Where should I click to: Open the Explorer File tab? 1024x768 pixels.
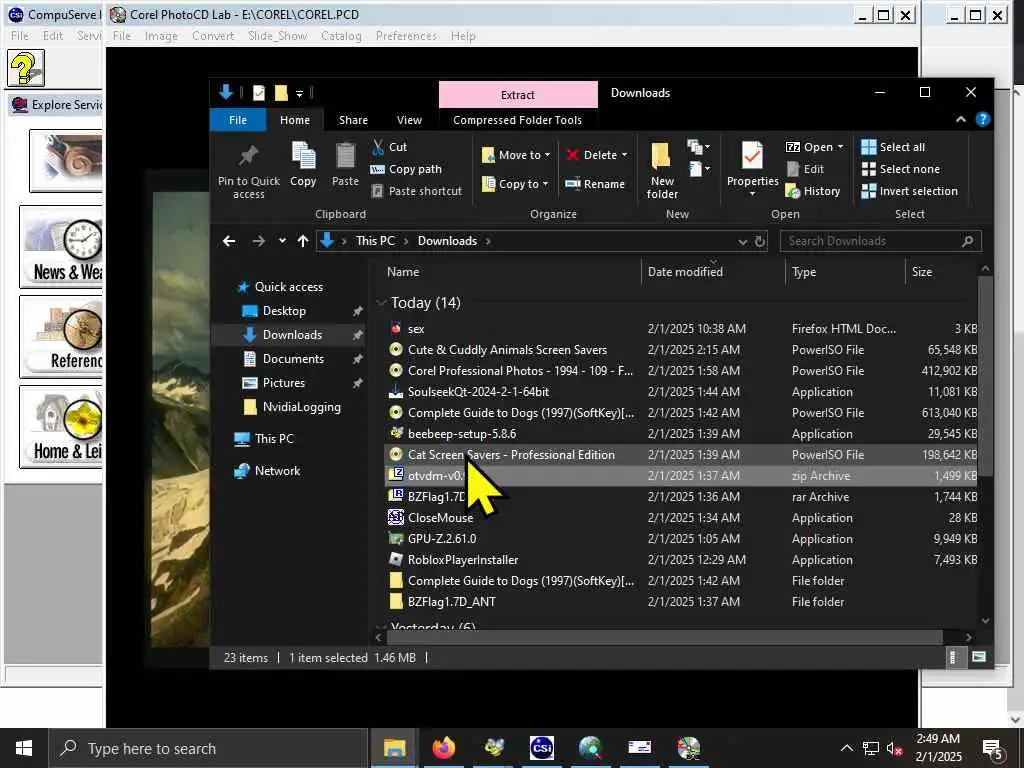[238, 120]
